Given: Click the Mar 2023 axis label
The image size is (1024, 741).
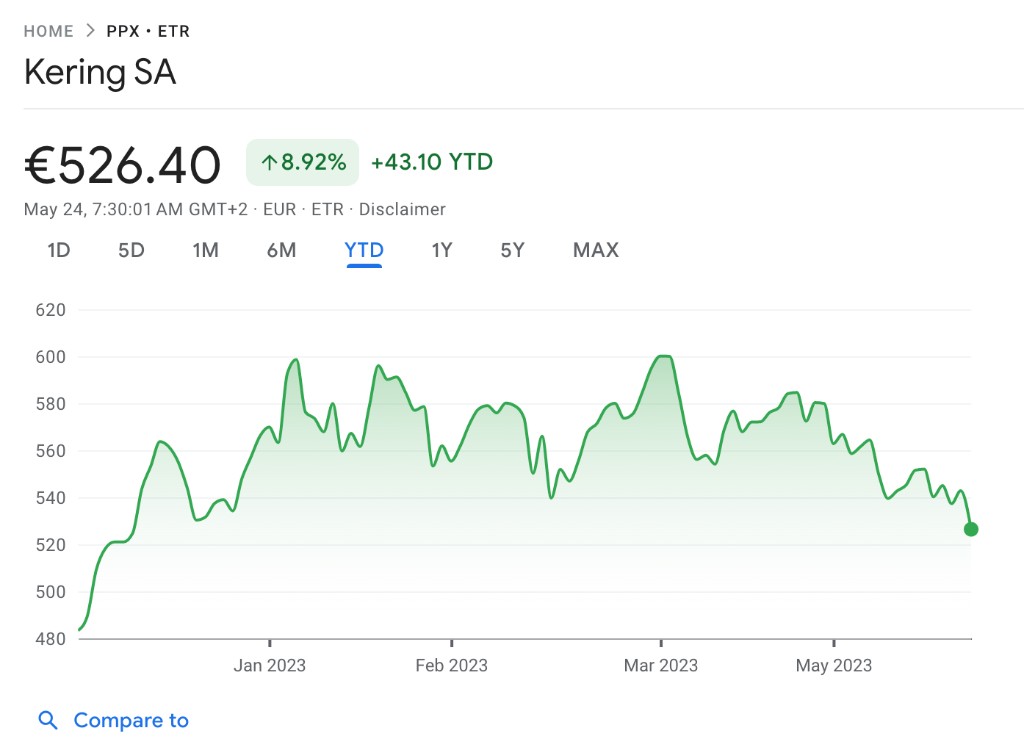Looking at the screenshot, I should click(x=661, y=665).
